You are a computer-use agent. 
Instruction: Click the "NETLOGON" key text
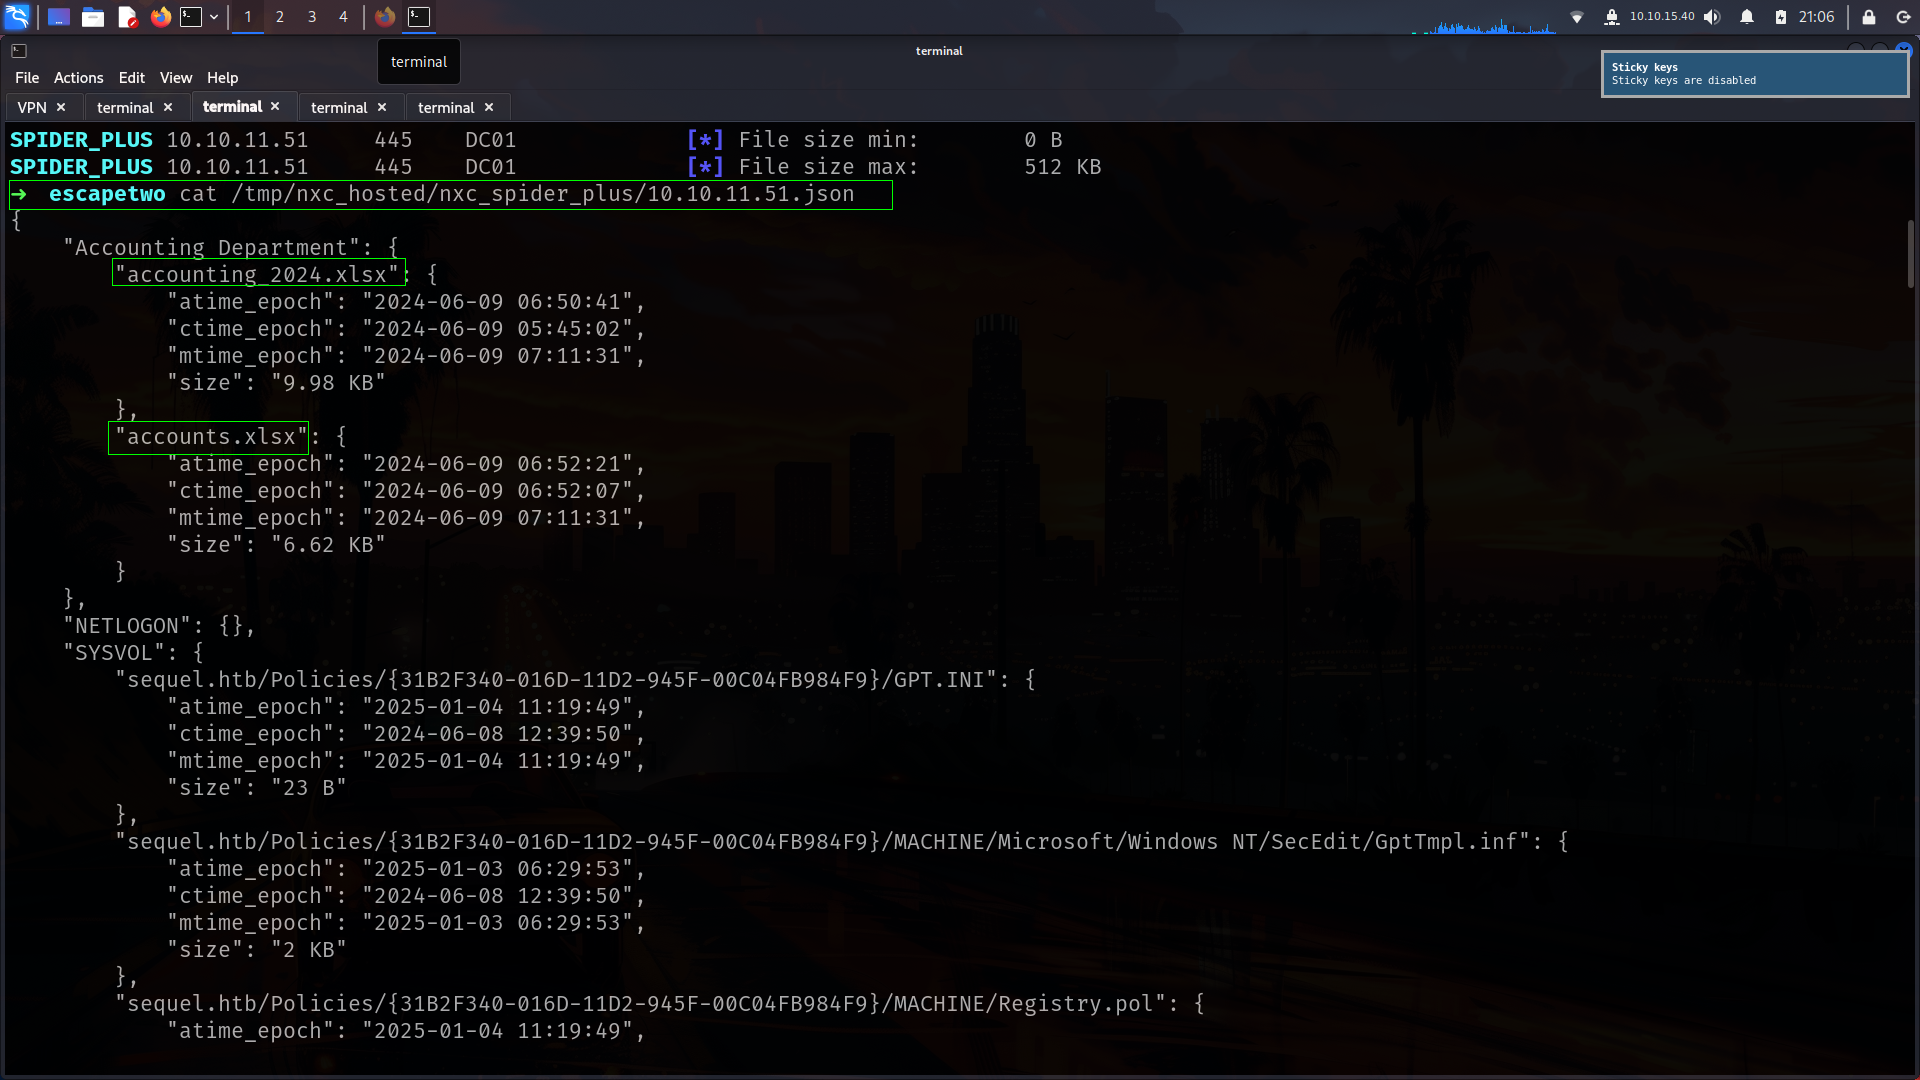(x=127, y=626)
